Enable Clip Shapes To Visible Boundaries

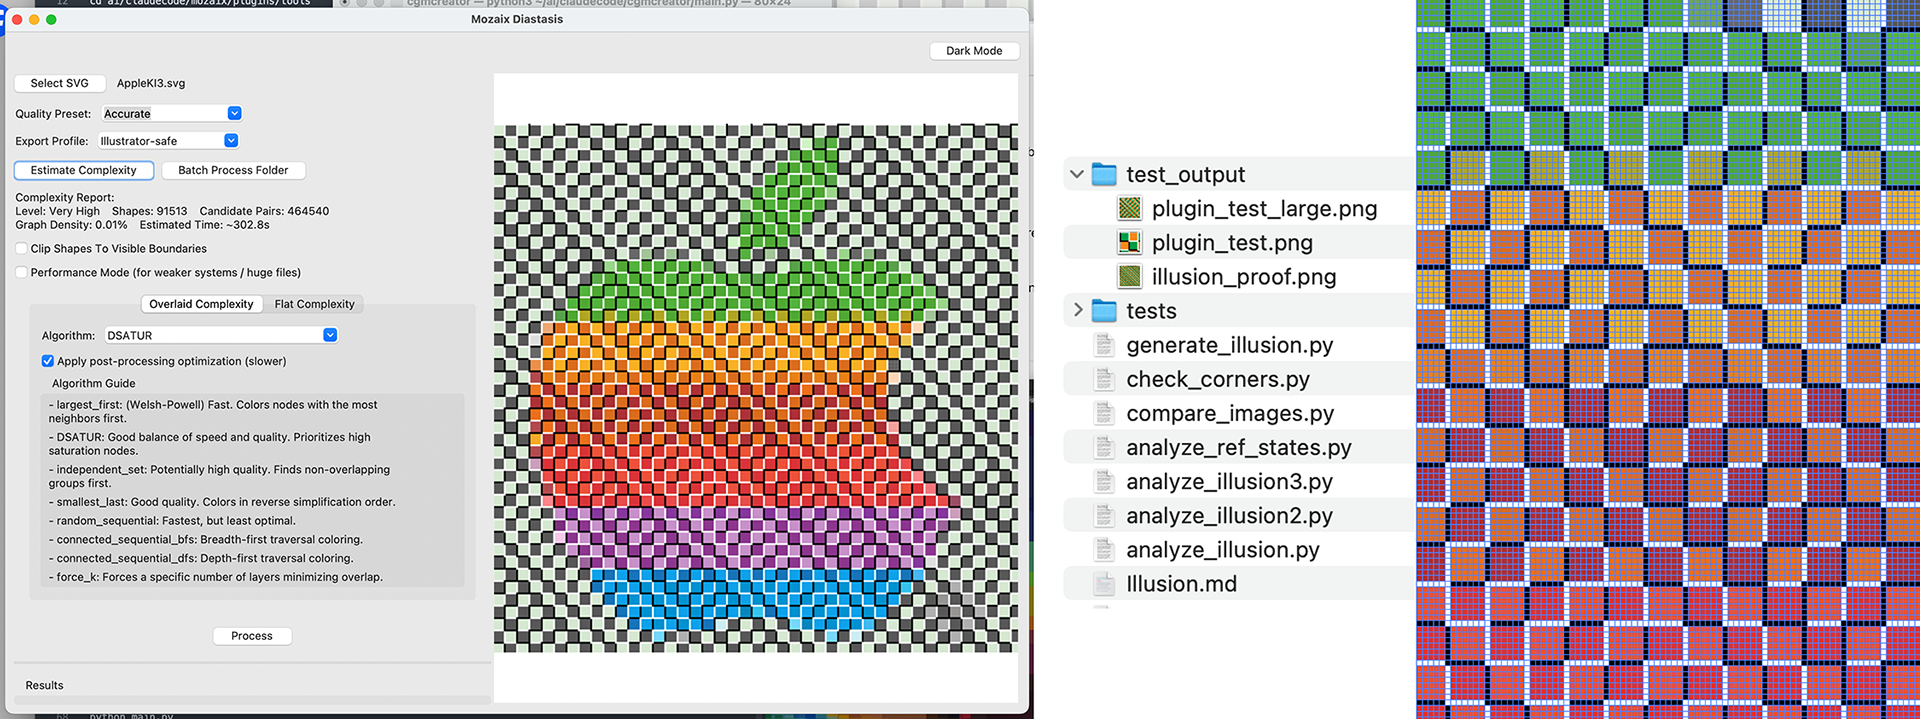tap(21, 248)
